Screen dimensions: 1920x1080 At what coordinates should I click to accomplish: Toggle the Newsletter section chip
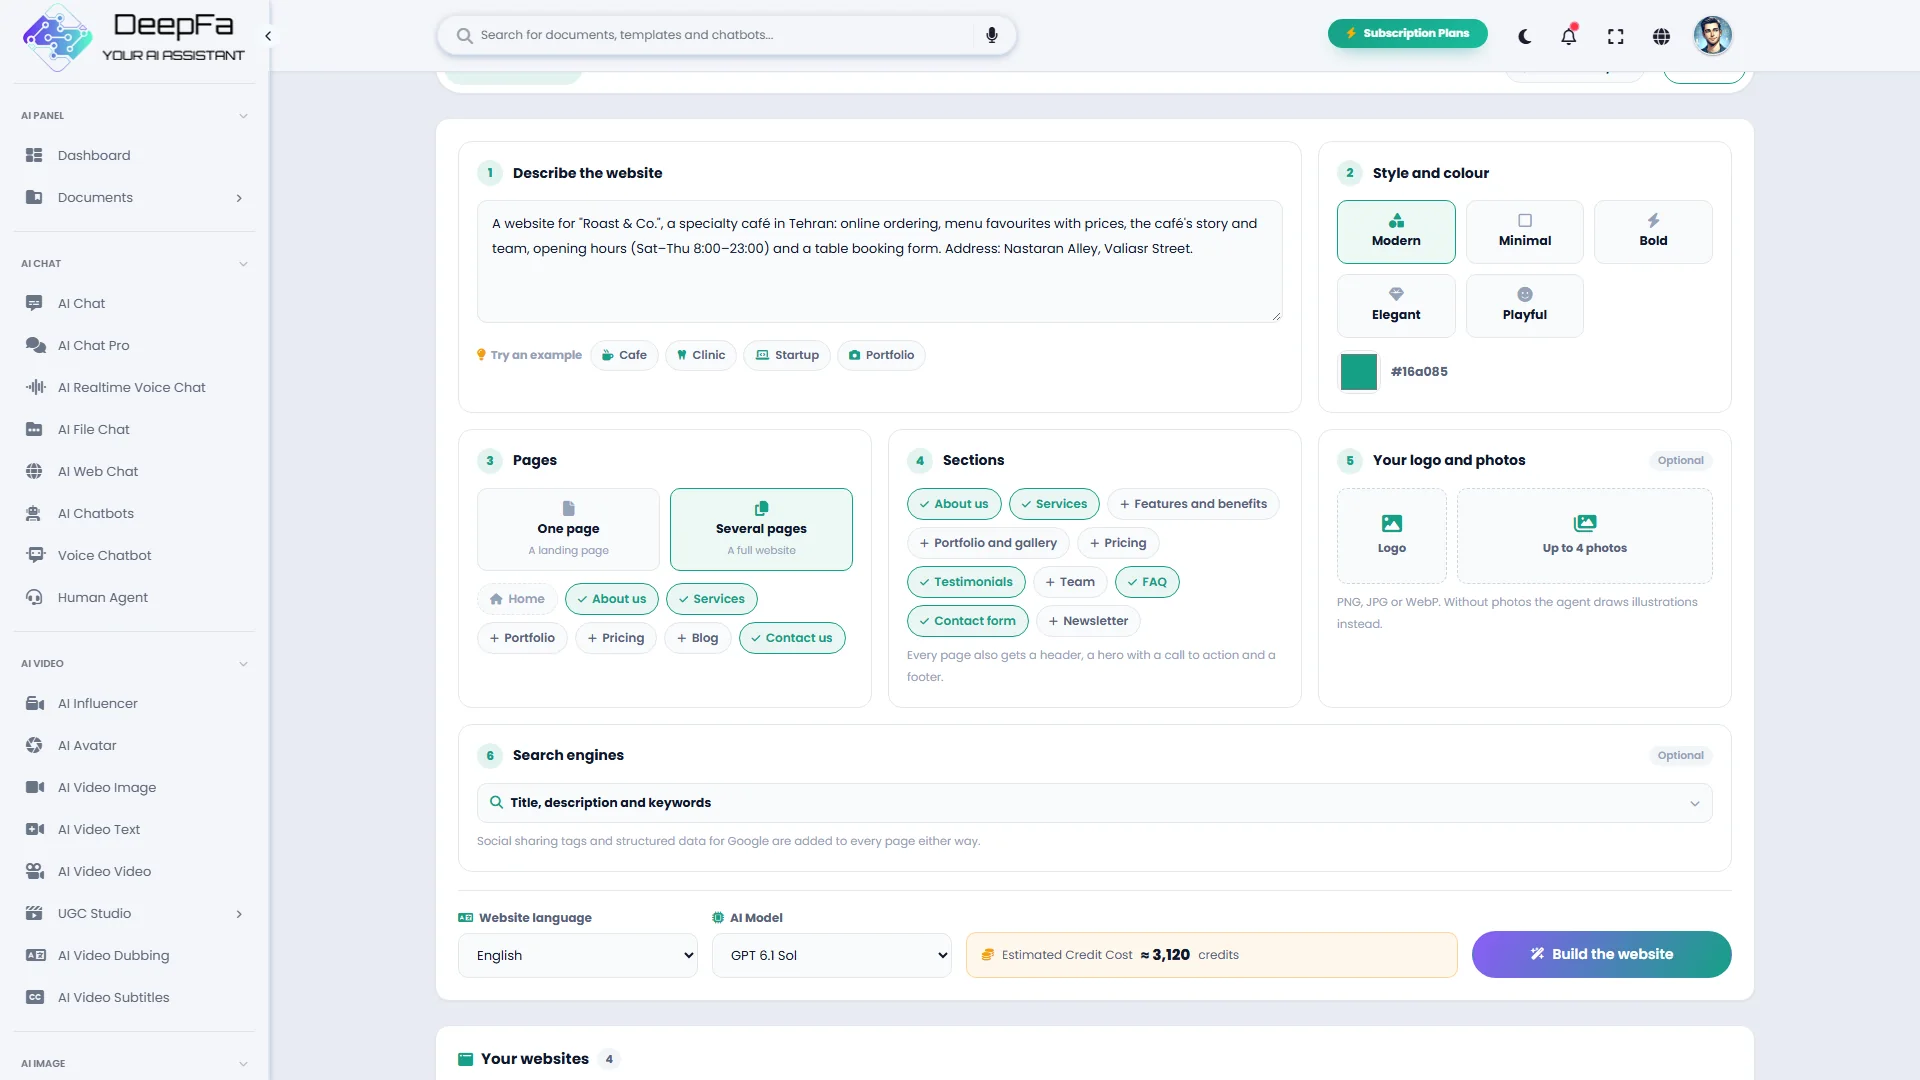coord(1088,621)
